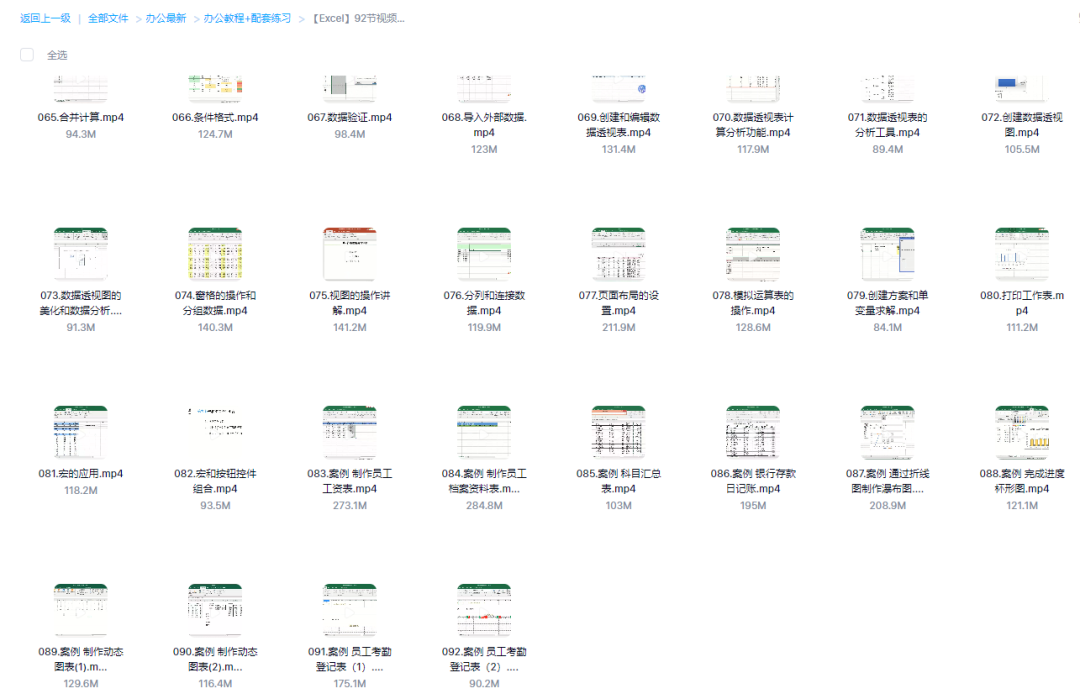The height and width of the screenshot is (699, 1080).
Task: Select 088.案例 完成进度杯形图.mp4 thumbnail
Action: (1022, 432)
